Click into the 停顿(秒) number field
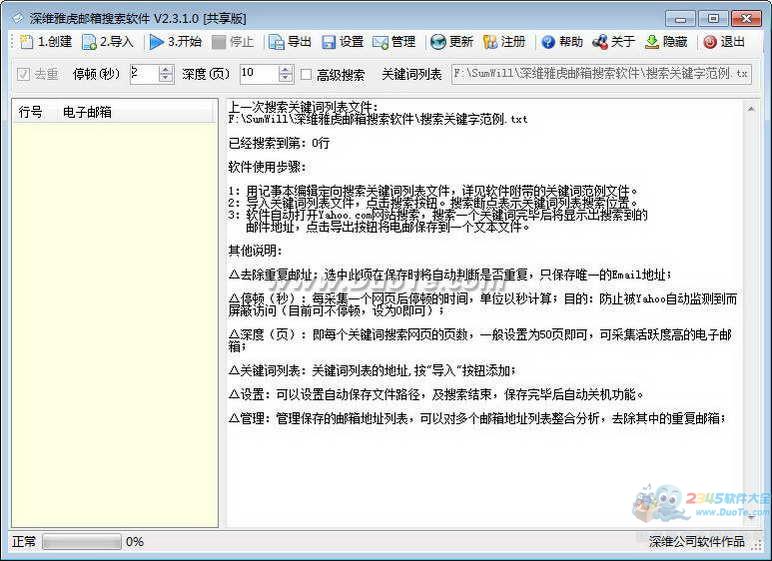The height and width of the screenshot is (561, 772). tap(145, 74)
